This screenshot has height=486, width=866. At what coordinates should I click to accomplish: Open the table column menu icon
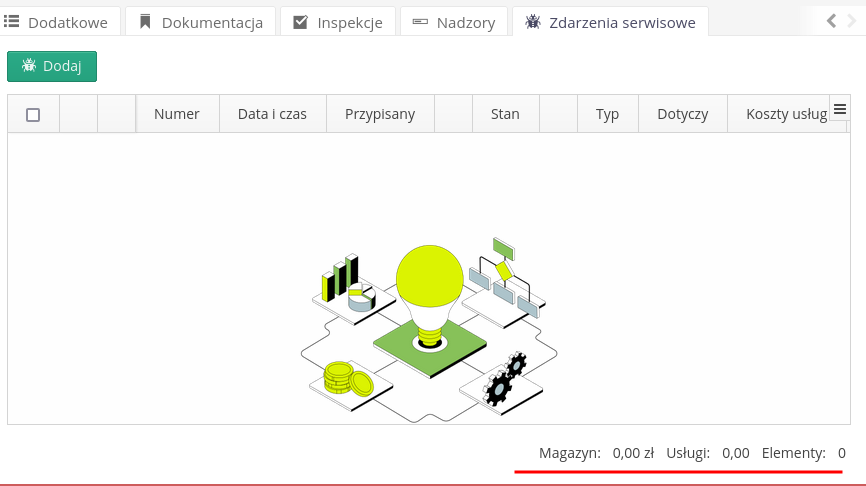[840, 109]
